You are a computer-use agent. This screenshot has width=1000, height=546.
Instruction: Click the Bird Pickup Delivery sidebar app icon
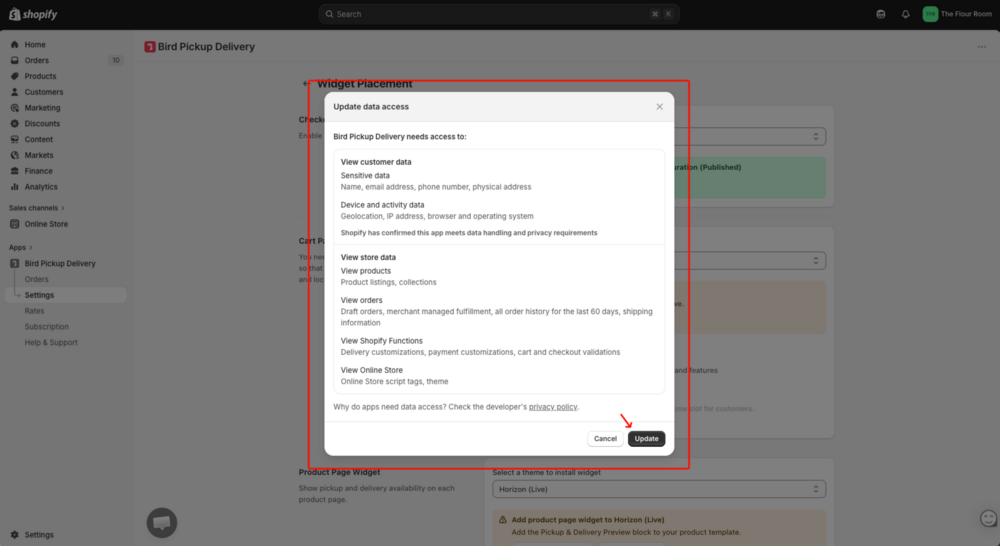tap(15, 263)
